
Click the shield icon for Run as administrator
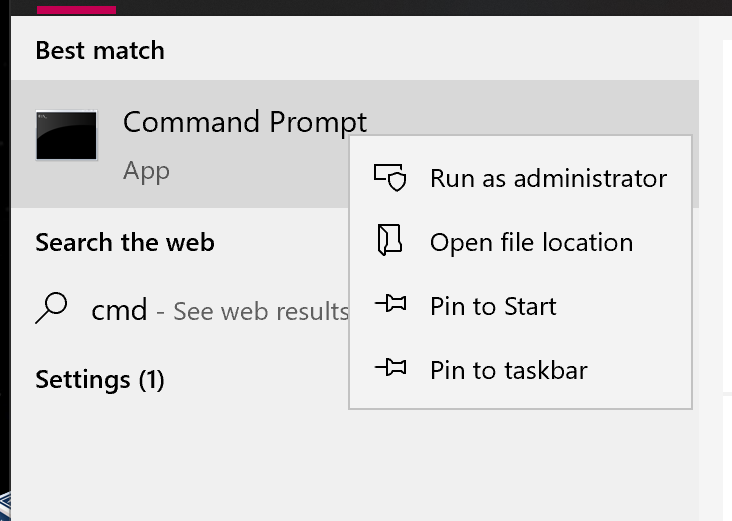tap(390, 178)
